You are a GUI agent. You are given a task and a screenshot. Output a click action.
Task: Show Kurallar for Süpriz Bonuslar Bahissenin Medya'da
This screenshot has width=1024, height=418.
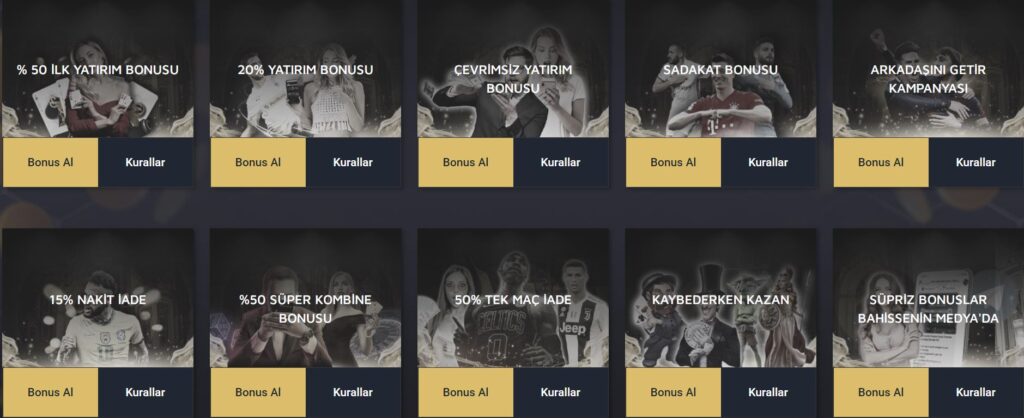pyautogui.click(x=976, y=392)
